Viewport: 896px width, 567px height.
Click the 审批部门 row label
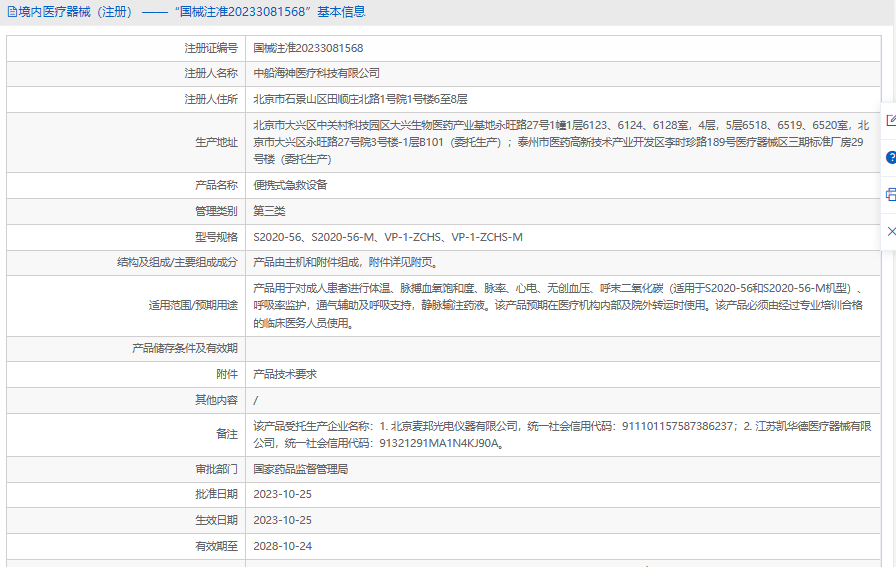click(216, 469)
